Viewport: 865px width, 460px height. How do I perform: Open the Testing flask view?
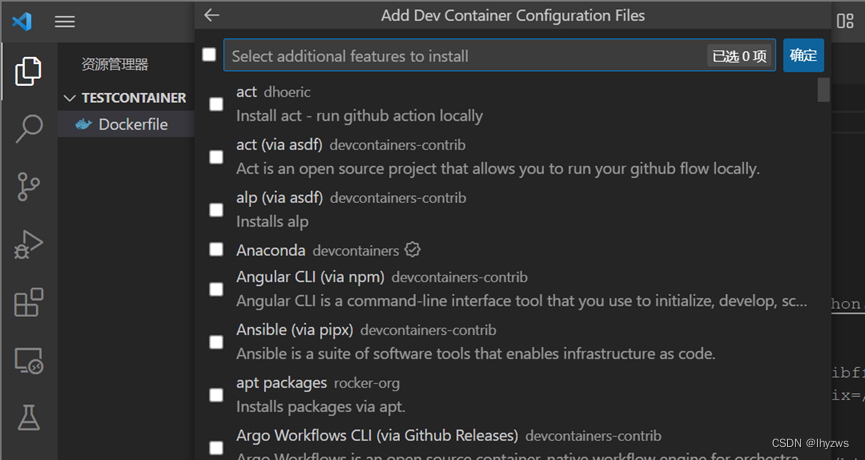click(28, 418)
